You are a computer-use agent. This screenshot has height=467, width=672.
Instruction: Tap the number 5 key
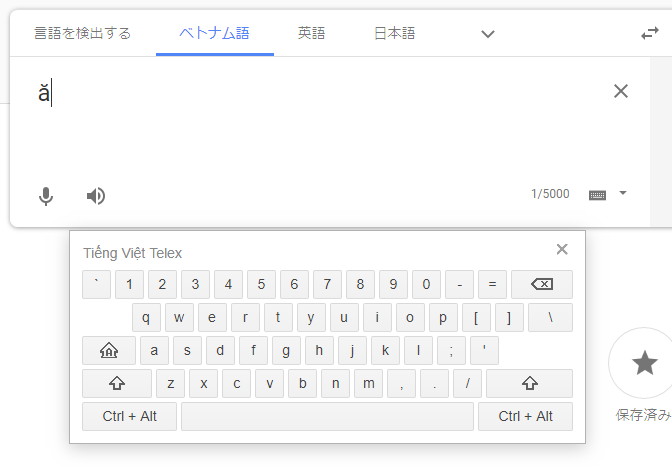point(261,284)
